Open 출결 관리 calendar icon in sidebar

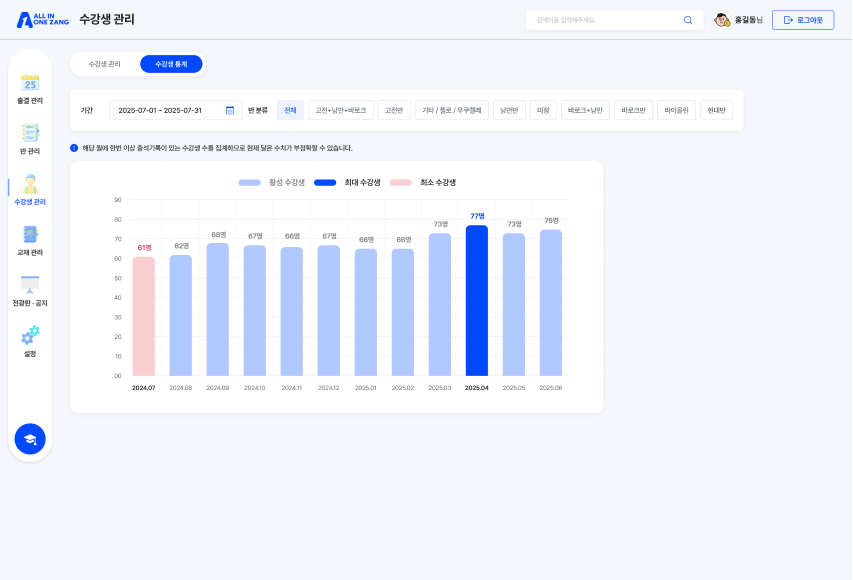coord(30,83)
